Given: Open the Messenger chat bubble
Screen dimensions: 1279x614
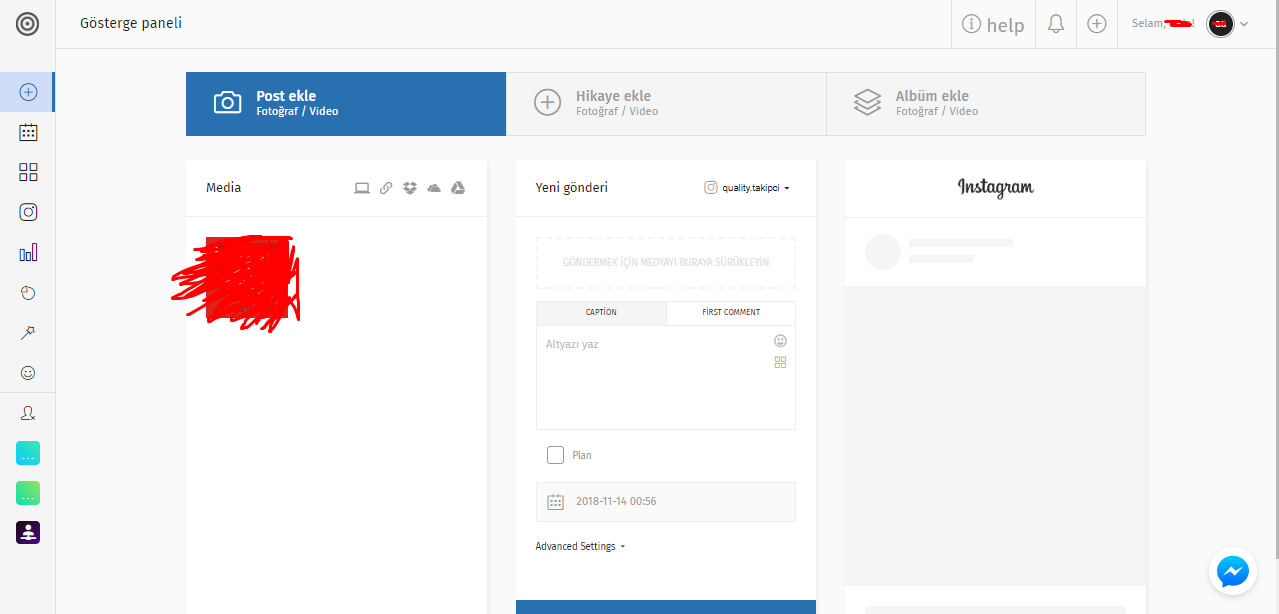Looking at the screenshot, I should [x=1232, y=571].
